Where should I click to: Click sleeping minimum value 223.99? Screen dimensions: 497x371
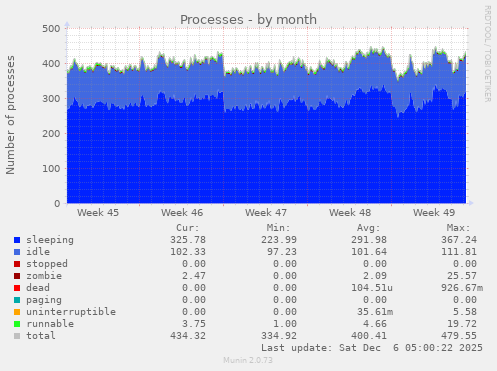point(279,240)
